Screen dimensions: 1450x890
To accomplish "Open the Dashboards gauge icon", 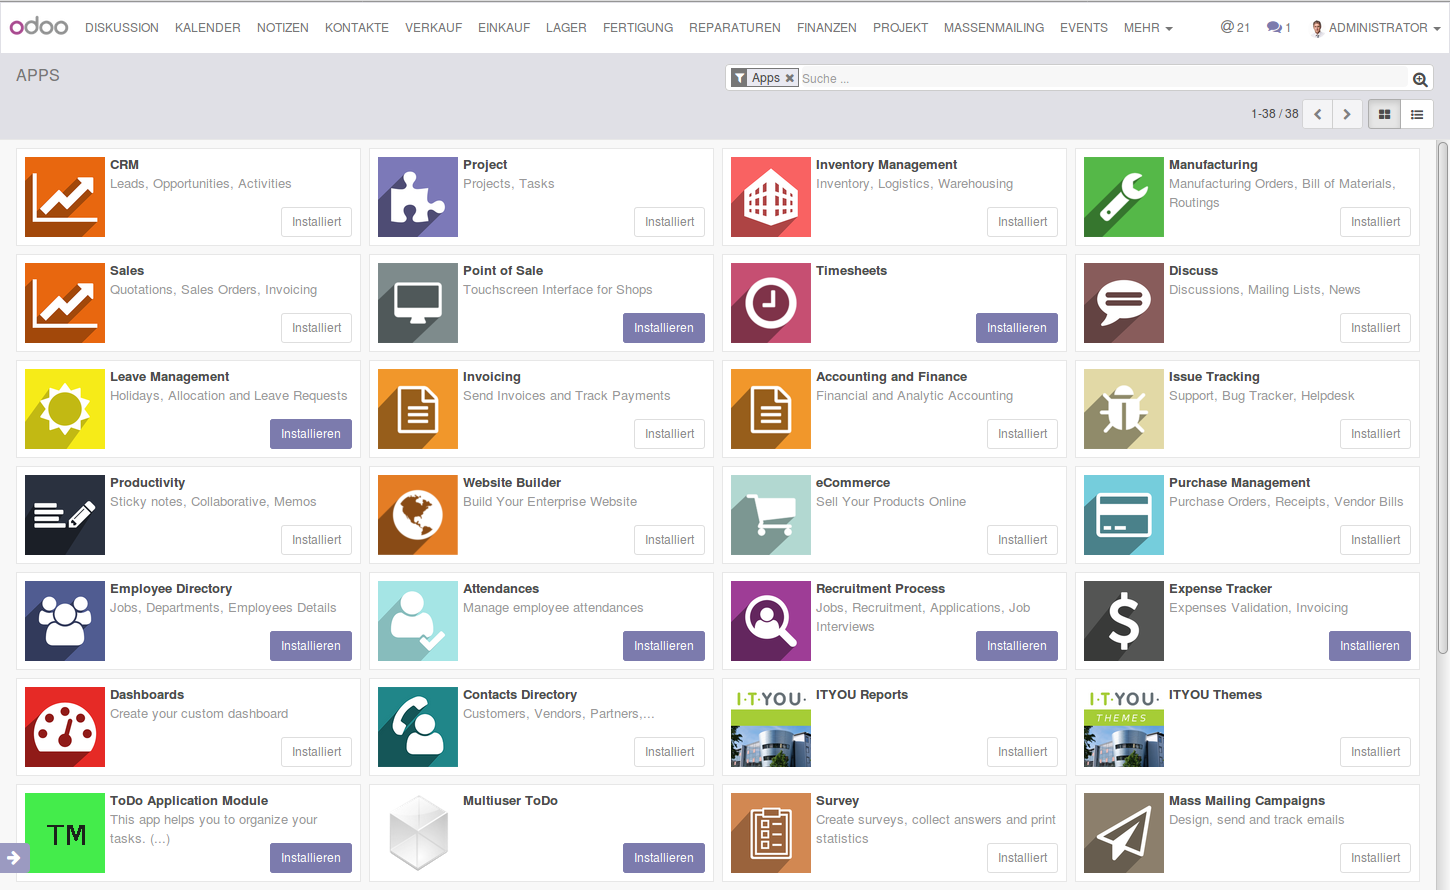I will (x=65, y=727).
